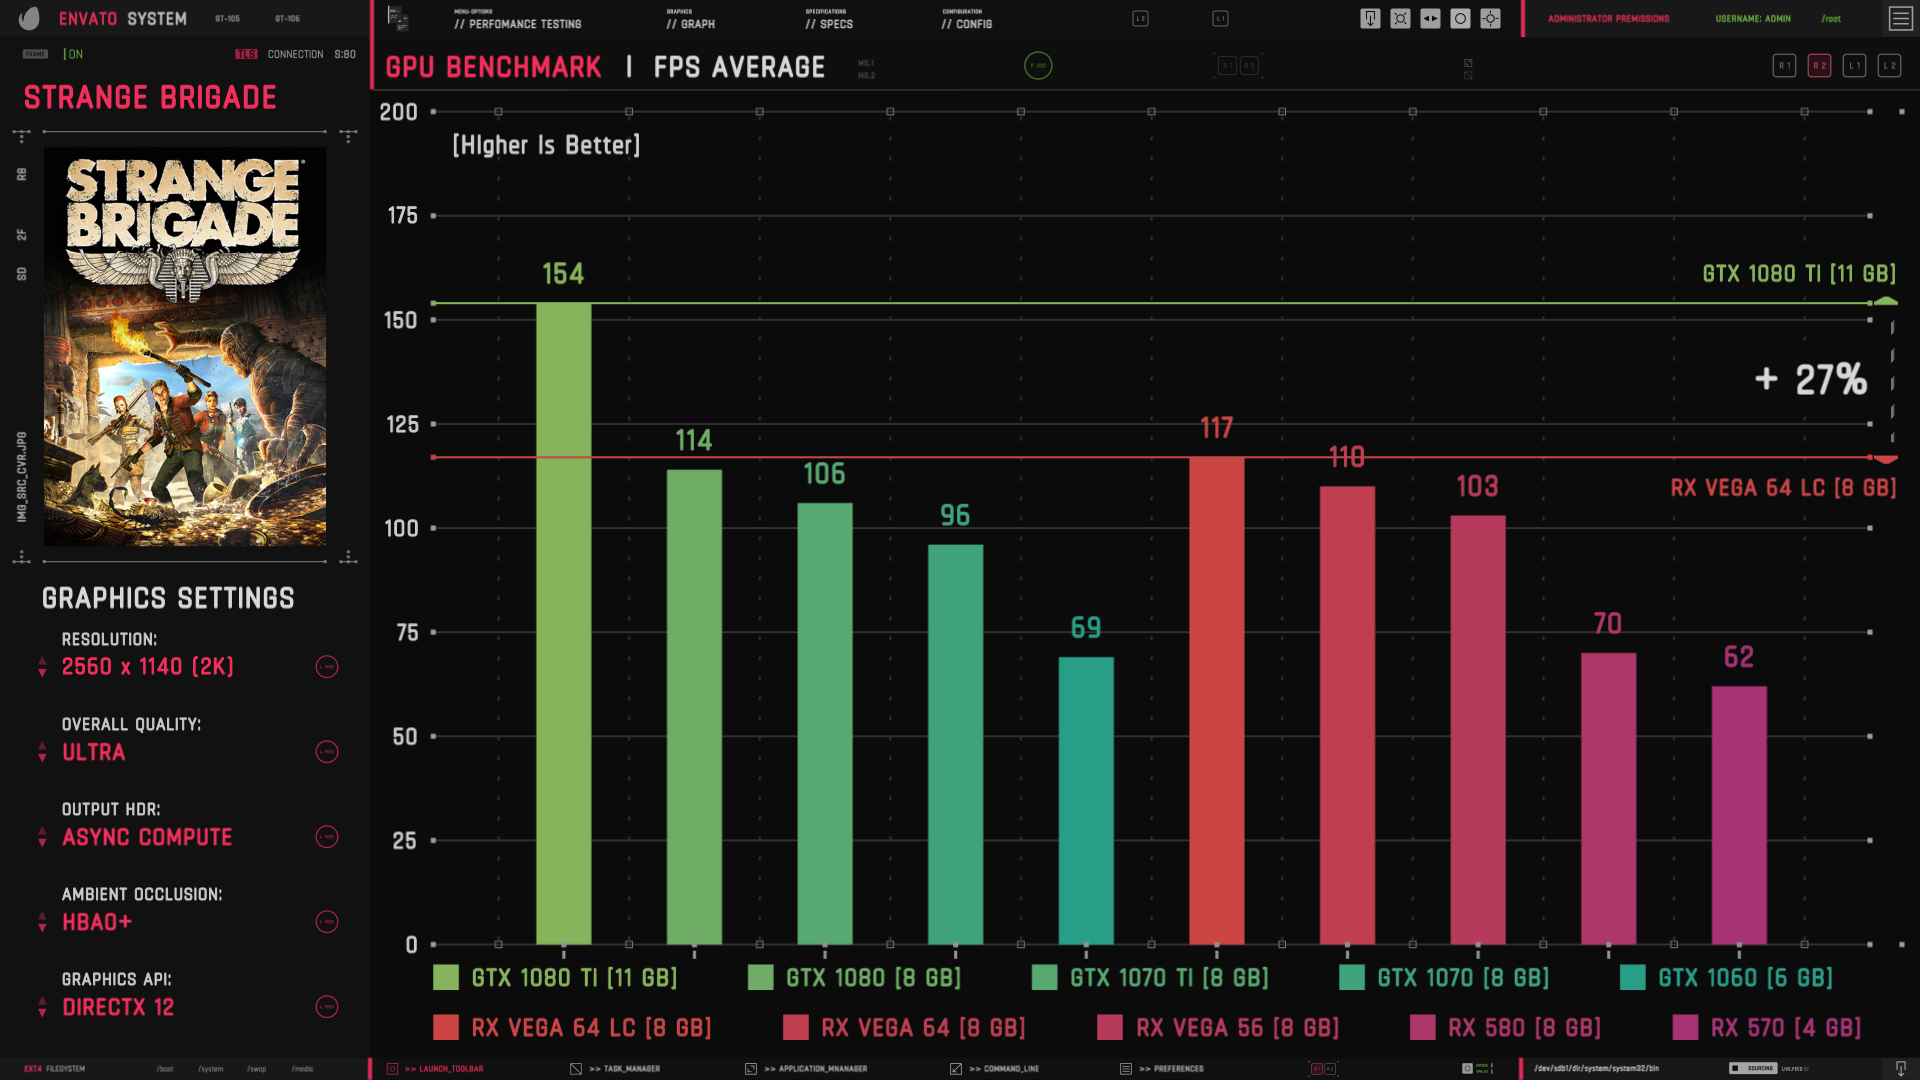The width and height of the screenshot is (1920, 1080).
Task: Adjust Overall Quality from Ultra using stepper arrows
Action: [x=41, y=752]
